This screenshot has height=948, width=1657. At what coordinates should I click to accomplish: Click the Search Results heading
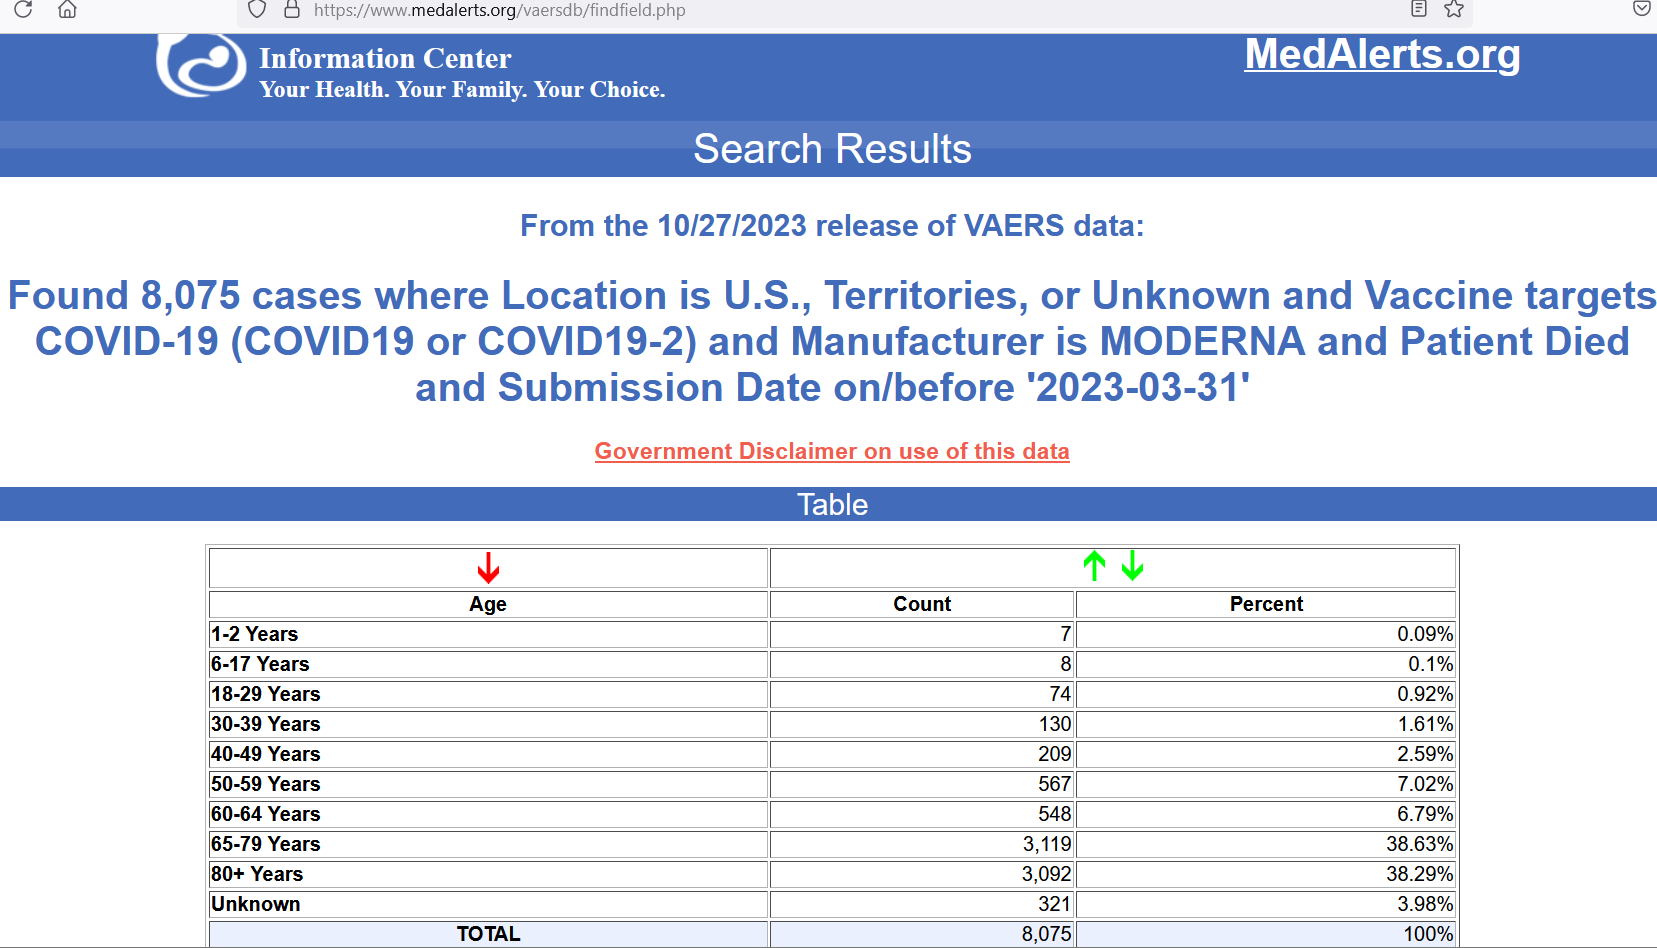click(x=832, y=149)
